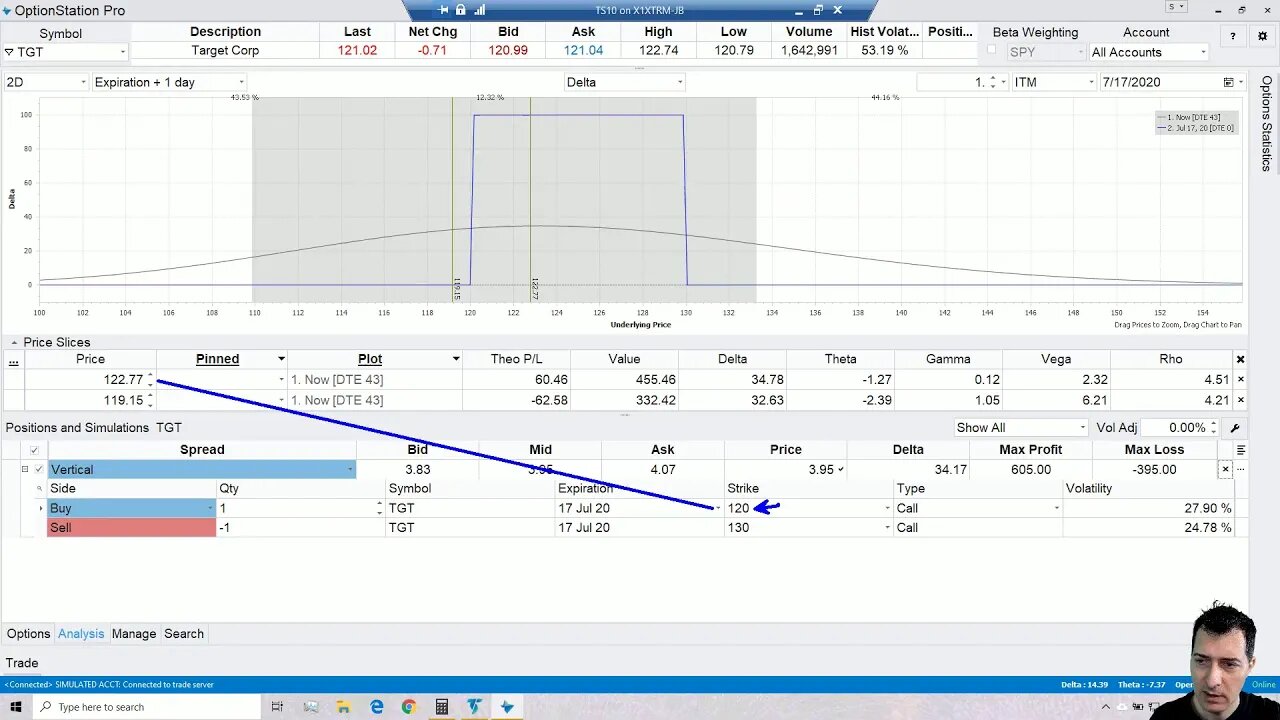The image size is (1280, 720).
Task: Adjust the 122.77 price slice stepper
Action: [x=150, y=379]
